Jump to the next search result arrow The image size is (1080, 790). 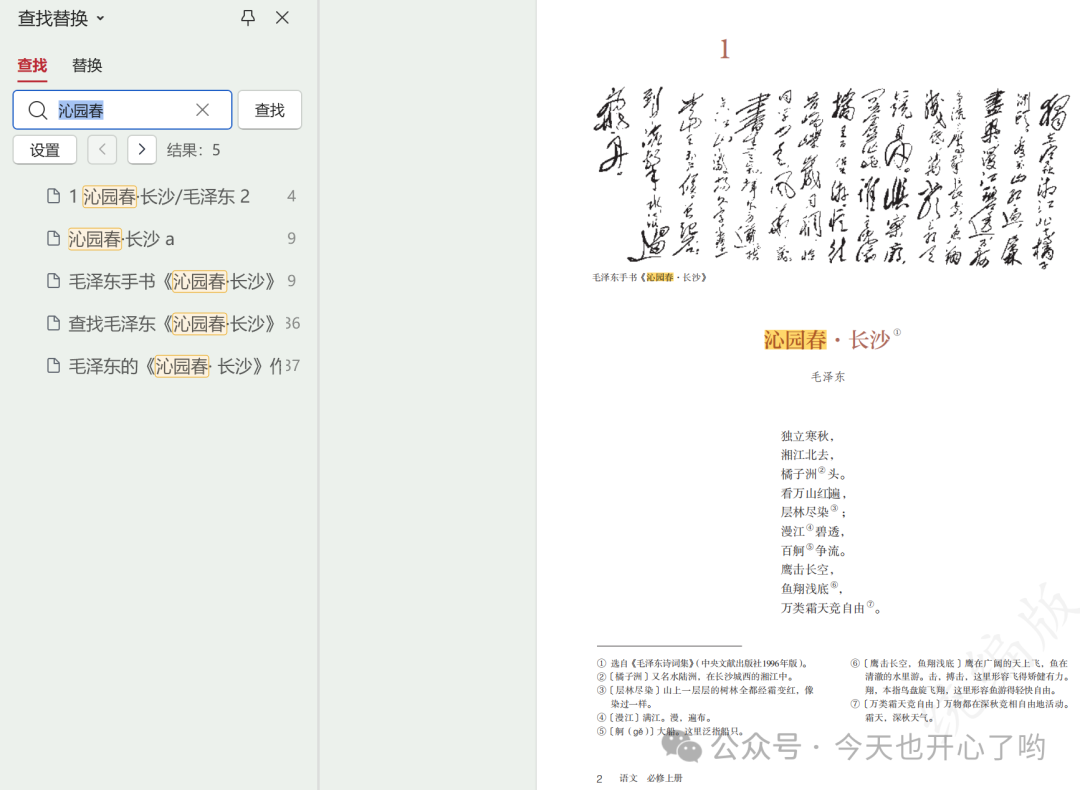point(142,149)
